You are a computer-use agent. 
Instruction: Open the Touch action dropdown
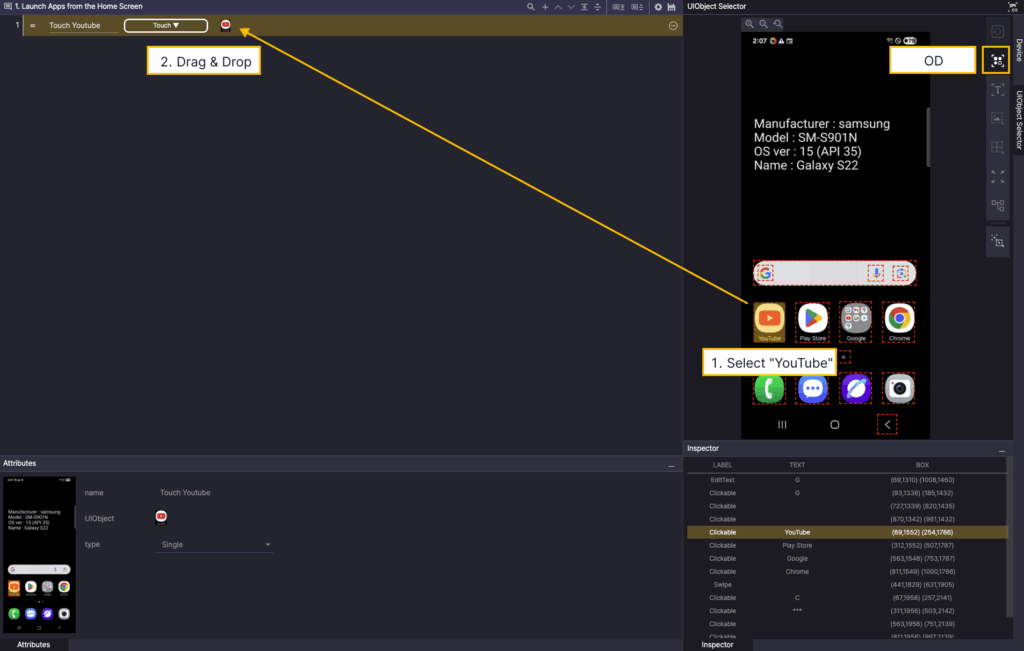[166, 25]
